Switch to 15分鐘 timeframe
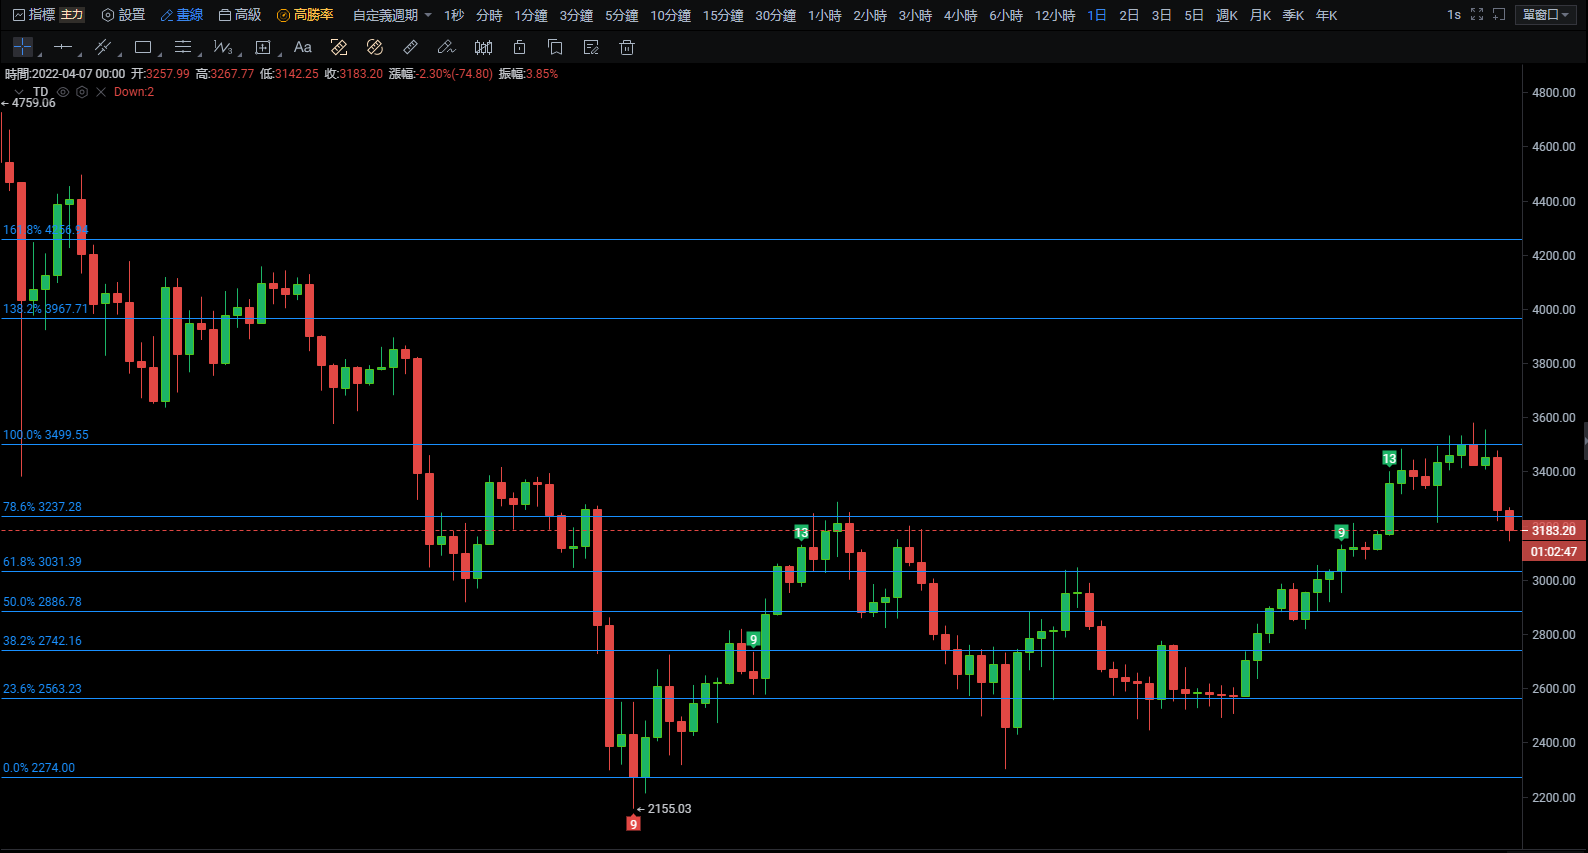The image size is (1588, 853). coord(723,15)
